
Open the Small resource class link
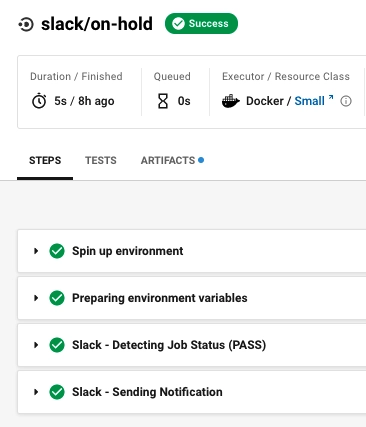click(309, 101)
